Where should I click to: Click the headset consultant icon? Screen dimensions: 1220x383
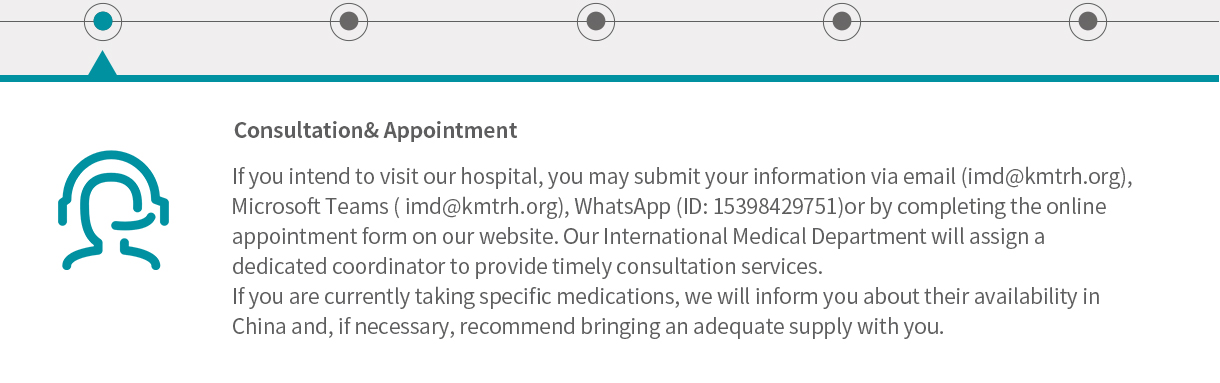(x=113, y=210)
